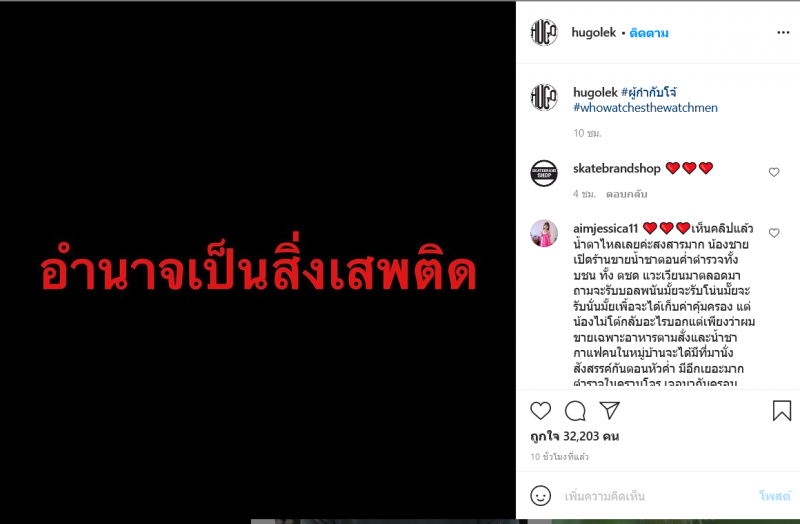This screenshot has height=524, width=800.
Task: Like the post with heart icon
Action: (540, 410)
